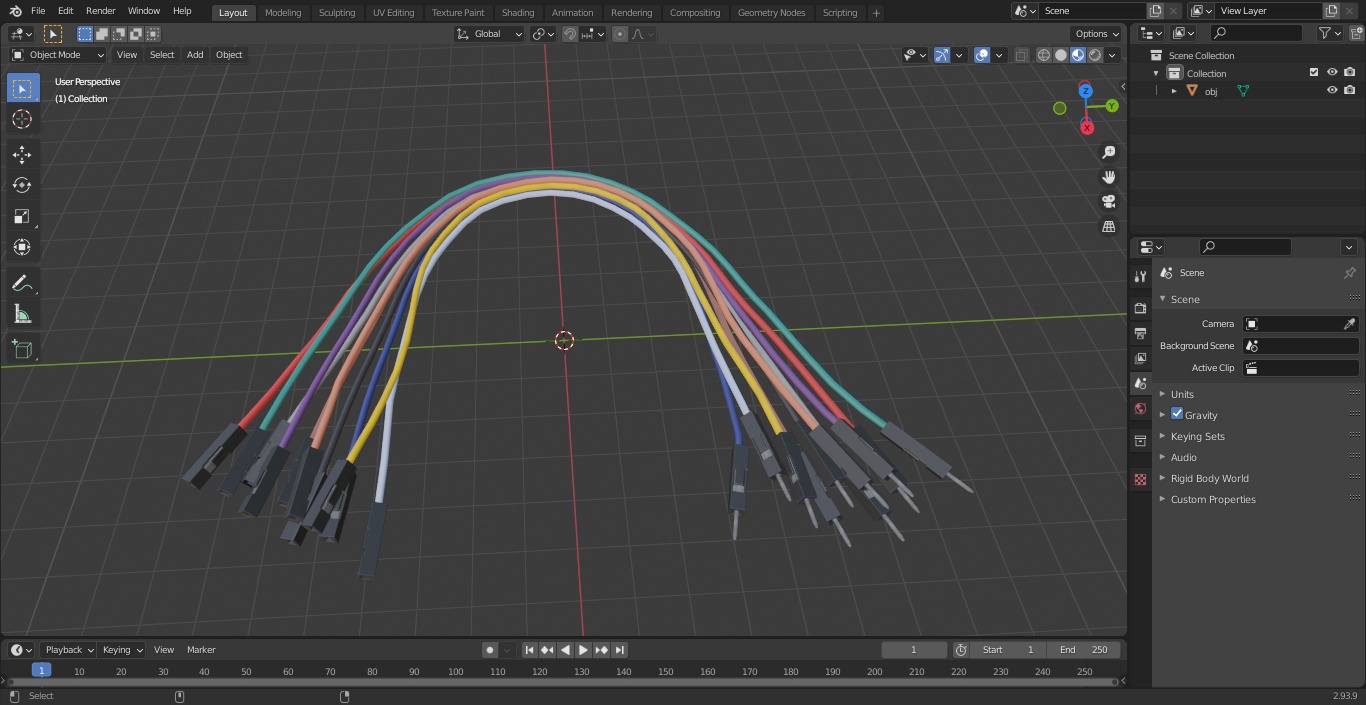This screenshot has width=1366, height=705.
Task: Activate the Scale tool
Action: click(x=22, y=216)
